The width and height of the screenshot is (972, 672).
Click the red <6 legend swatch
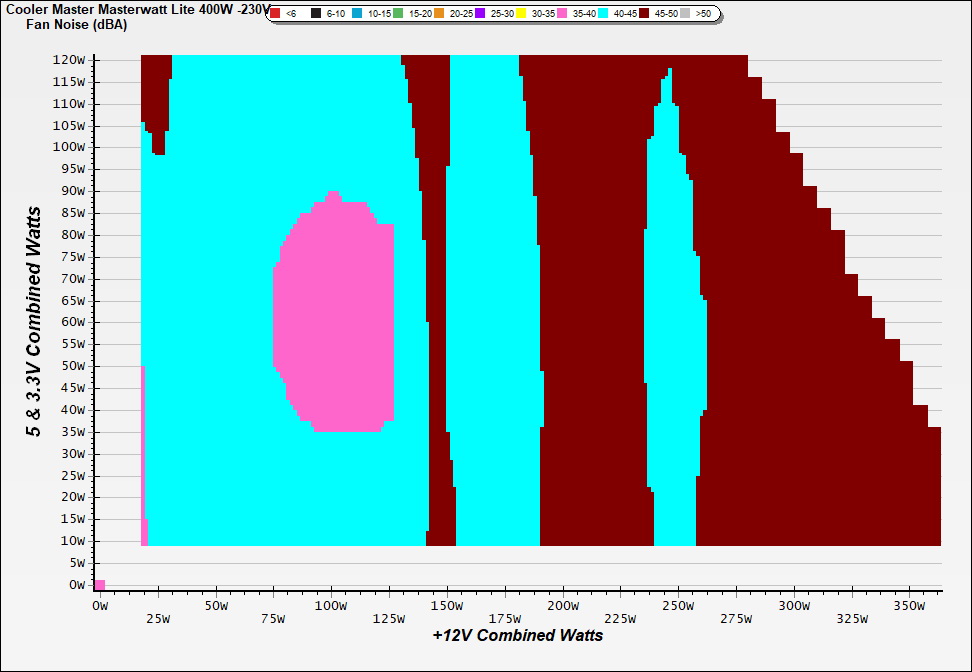point(276,13)
